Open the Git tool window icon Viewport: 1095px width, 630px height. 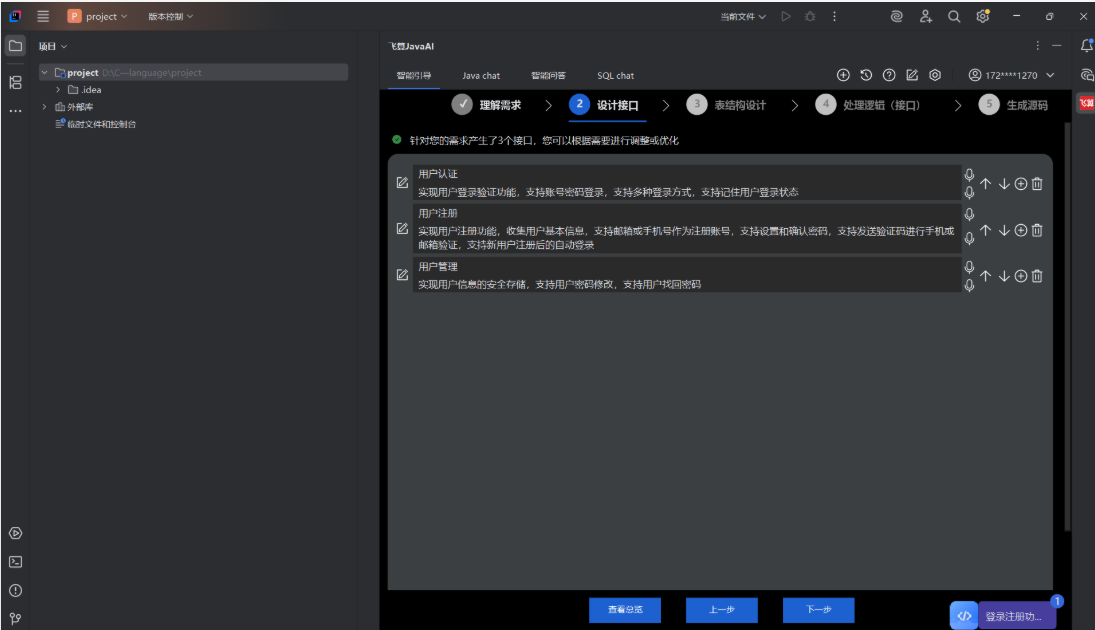click(x=15, y=618)
